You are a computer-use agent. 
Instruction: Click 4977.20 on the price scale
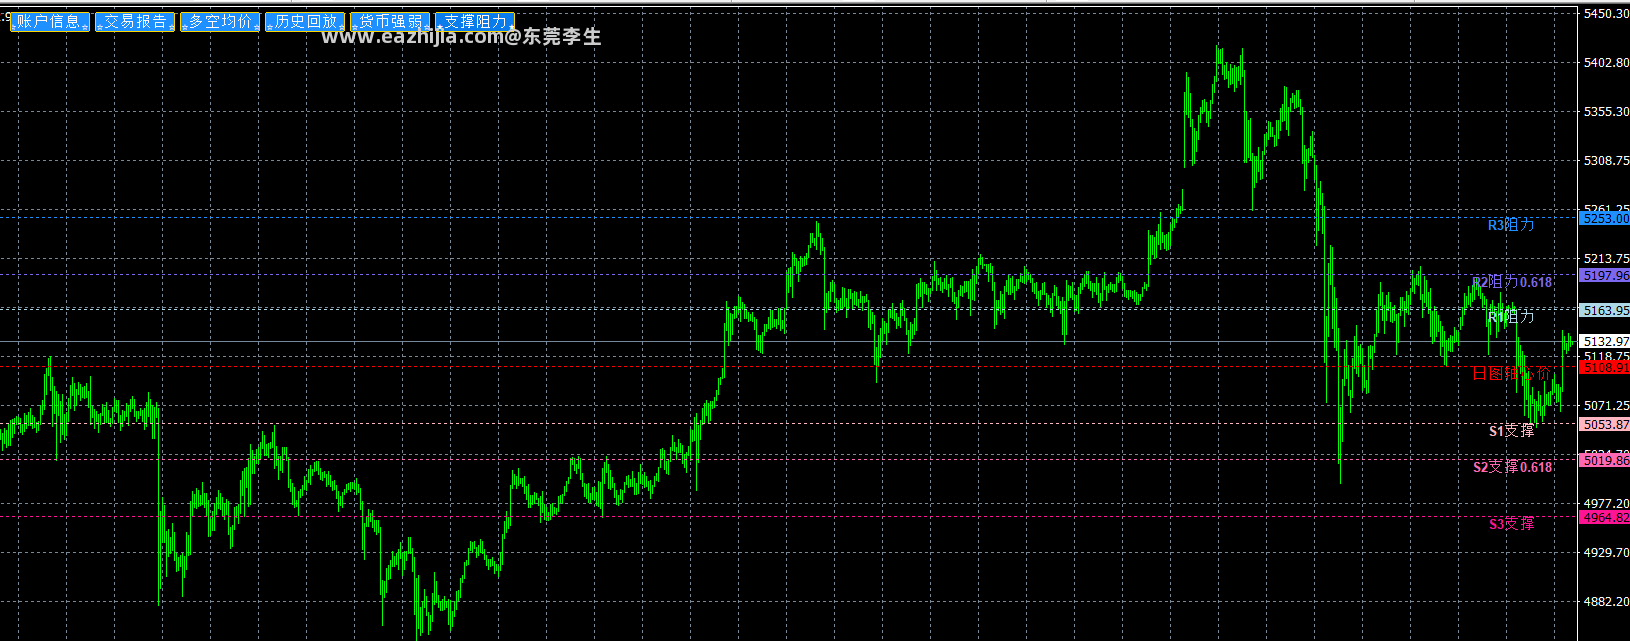click(1606, 504)
